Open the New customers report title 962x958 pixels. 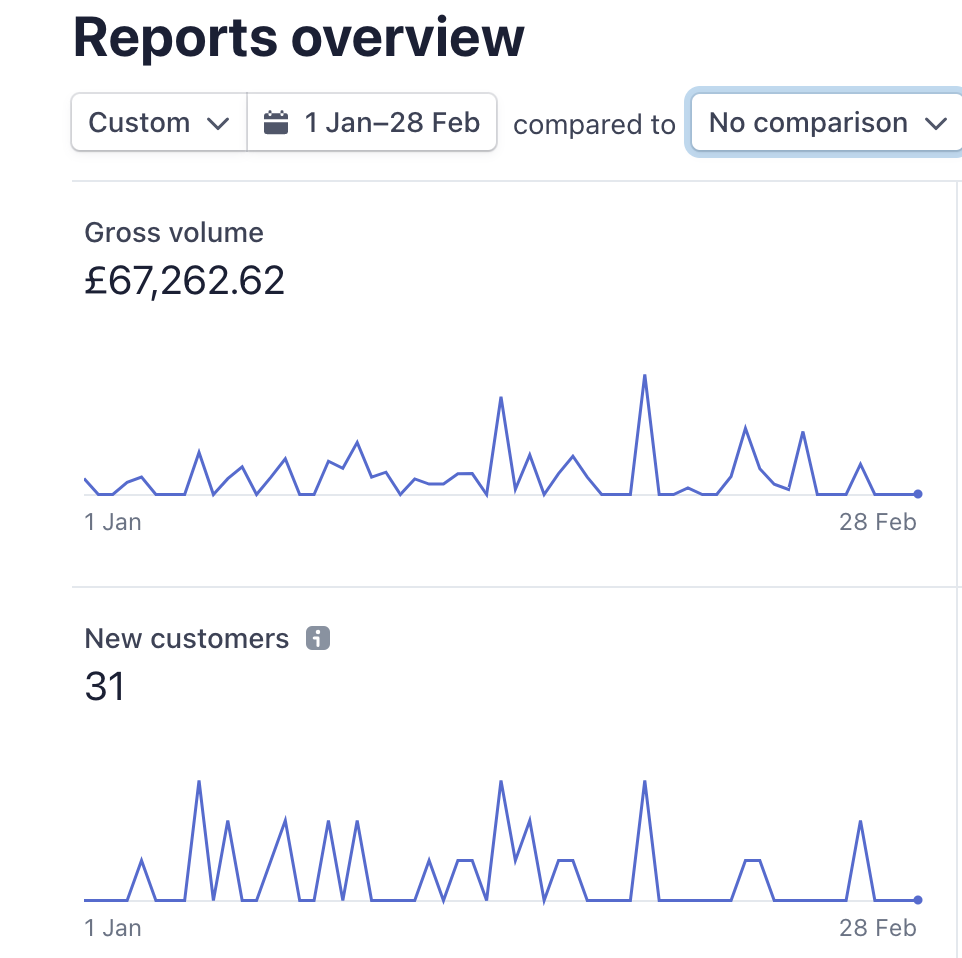coord(187,639)
